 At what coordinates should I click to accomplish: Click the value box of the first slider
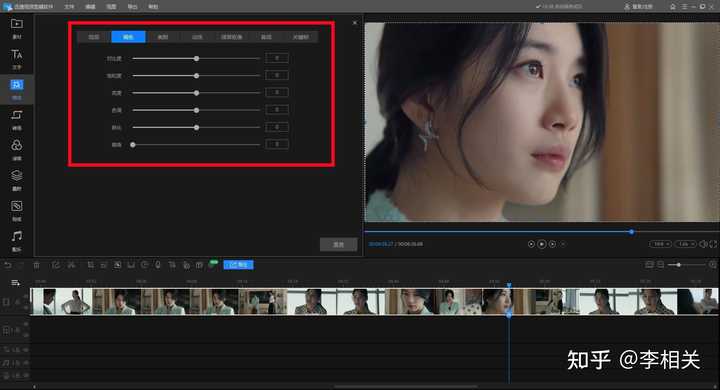pos(277,58)
